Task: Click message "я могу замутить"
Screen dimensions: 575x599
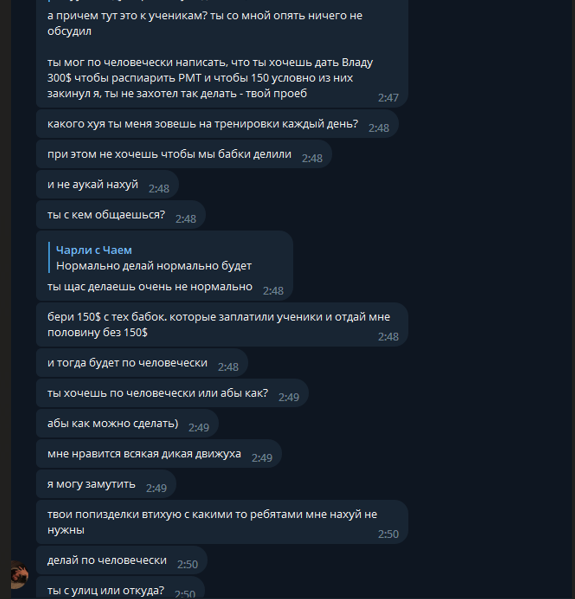Action: tap(106, 484)
